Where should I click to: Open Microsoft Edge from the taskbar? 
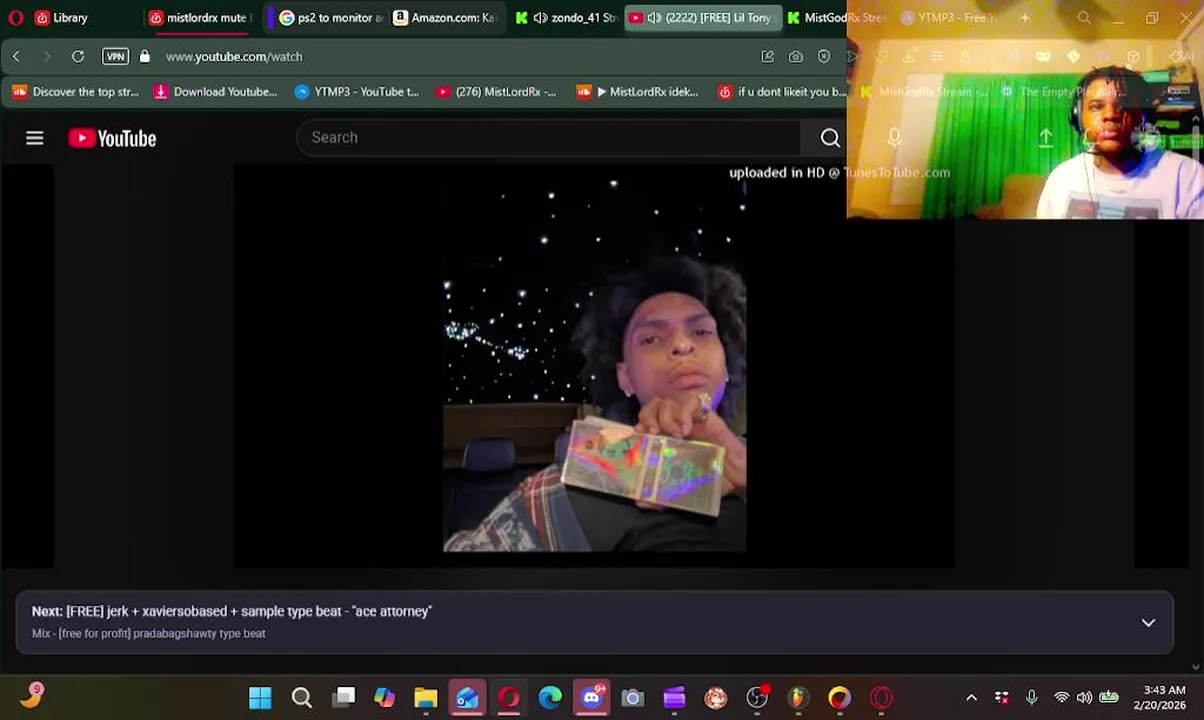550,698
